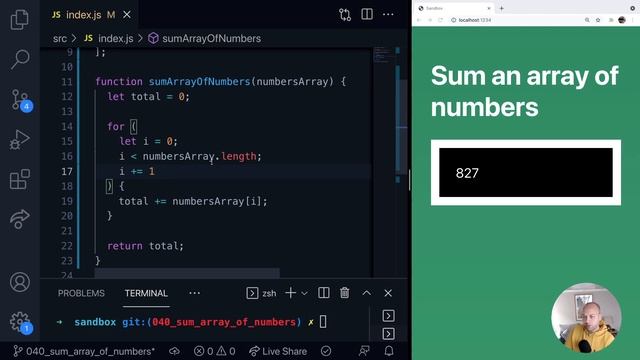The height and width of the screenshot is (360, 640).
Task: Switch to the PROBLEMS panel tab
Action: click(81, 293)
